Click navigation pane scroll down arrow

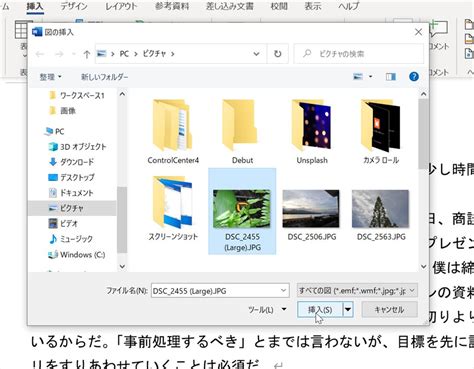pos(122,266)
